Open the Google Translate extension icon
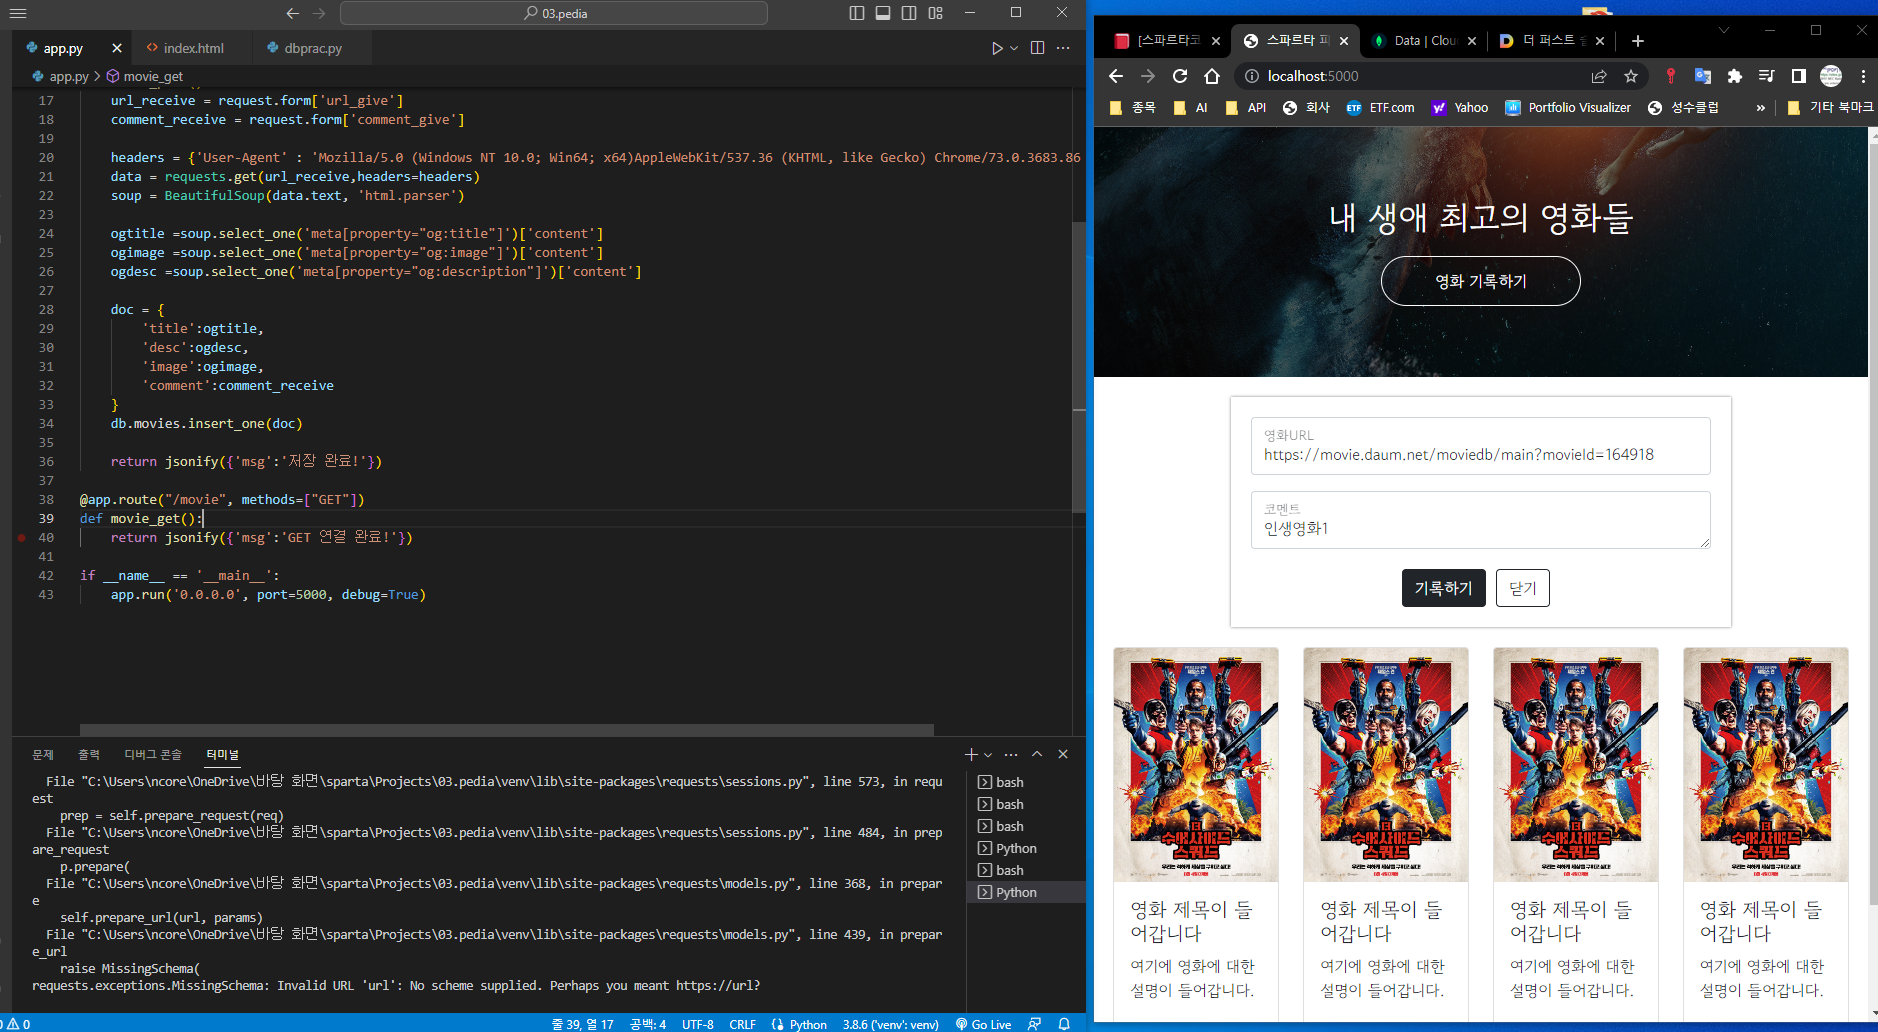The image size is (1878, 1032). click(1702, 76)
